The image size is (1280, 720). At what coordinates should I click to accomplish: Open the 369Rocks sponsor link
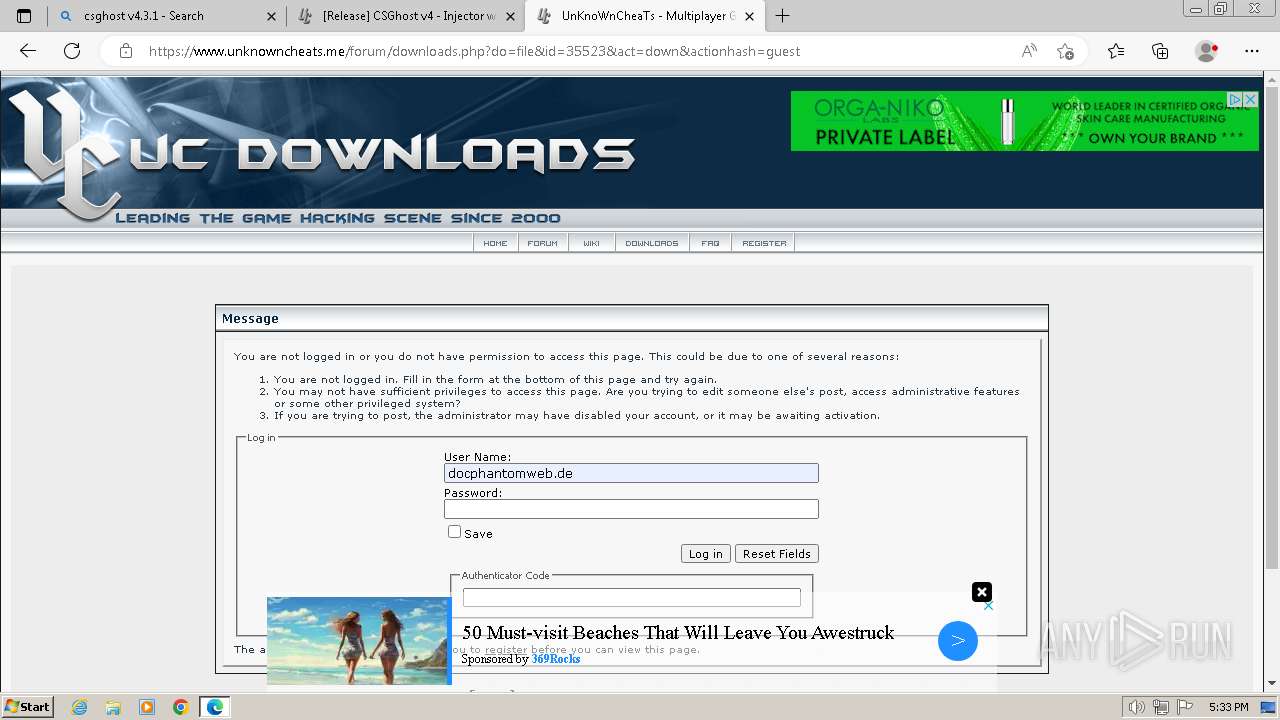tap(556, 659)
